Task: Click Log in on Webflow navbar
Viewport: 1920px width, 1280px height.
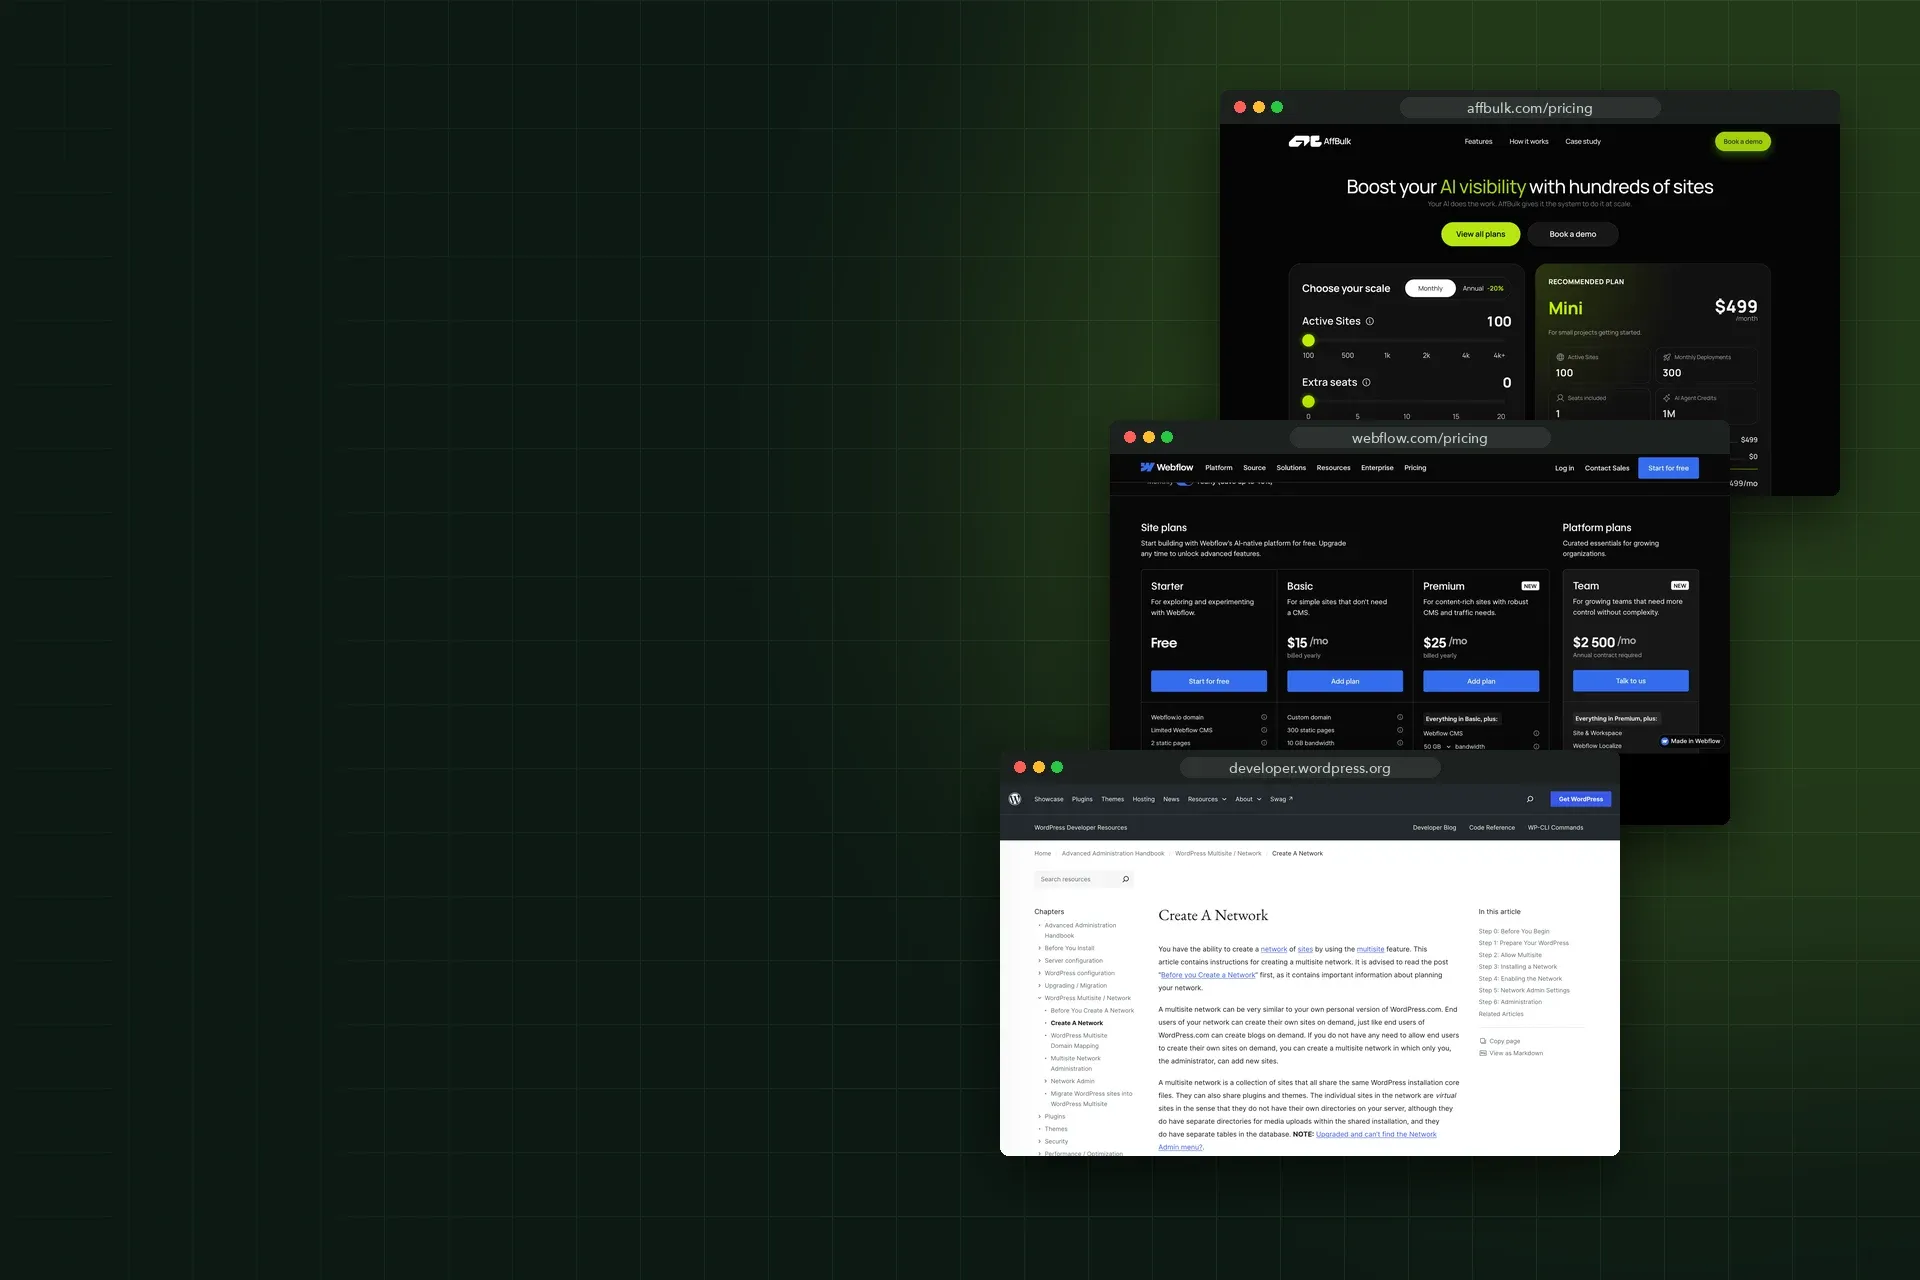Action: (1564, 468)
